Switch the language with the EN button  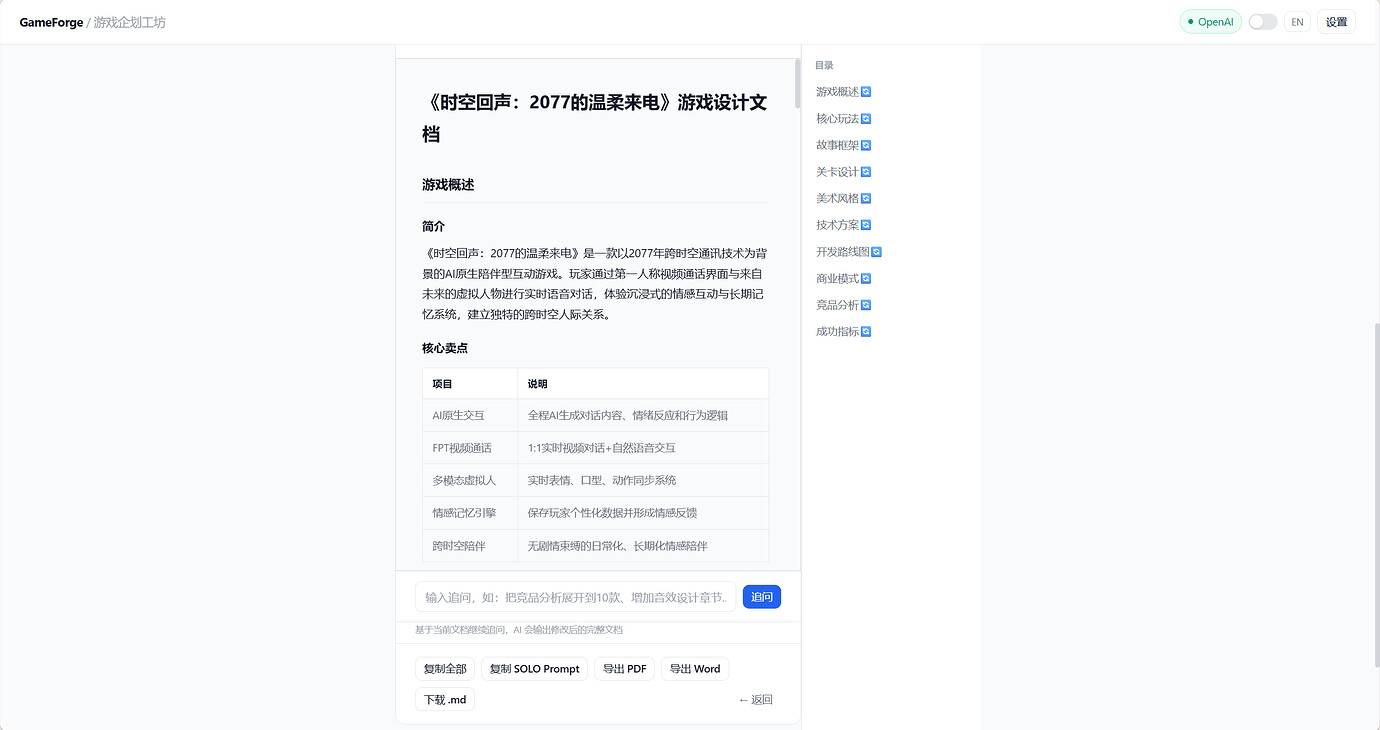pos(1297,22)
